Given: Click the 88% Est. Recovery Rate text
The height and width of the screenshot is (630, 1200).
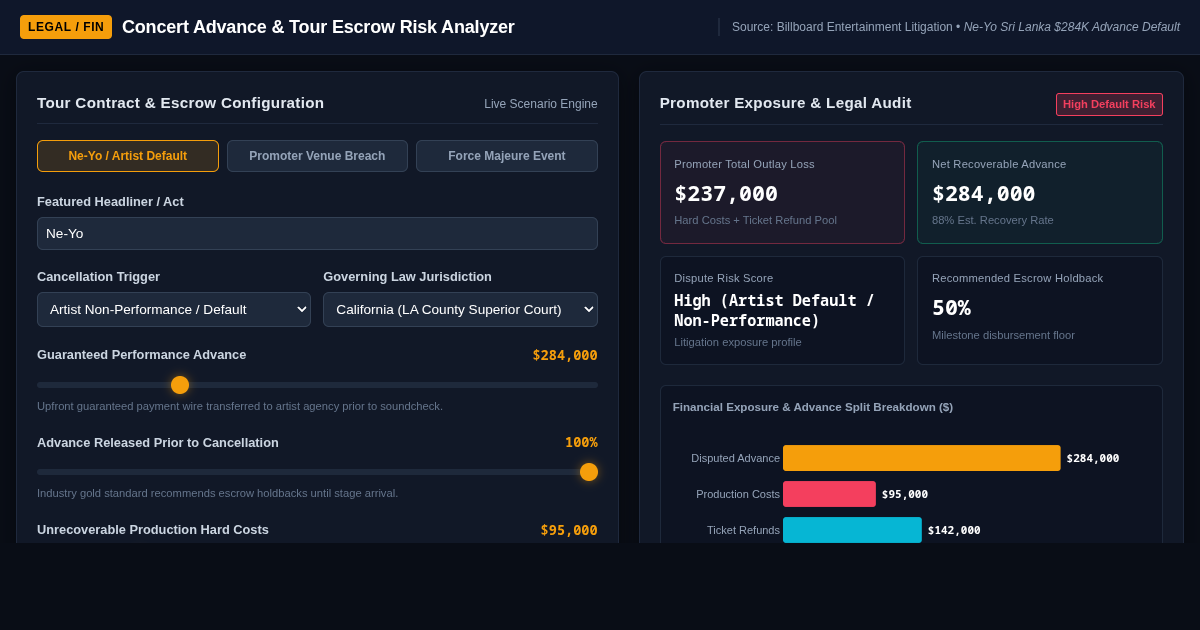Looking at the screenshot, I should [x=993, y=220].
